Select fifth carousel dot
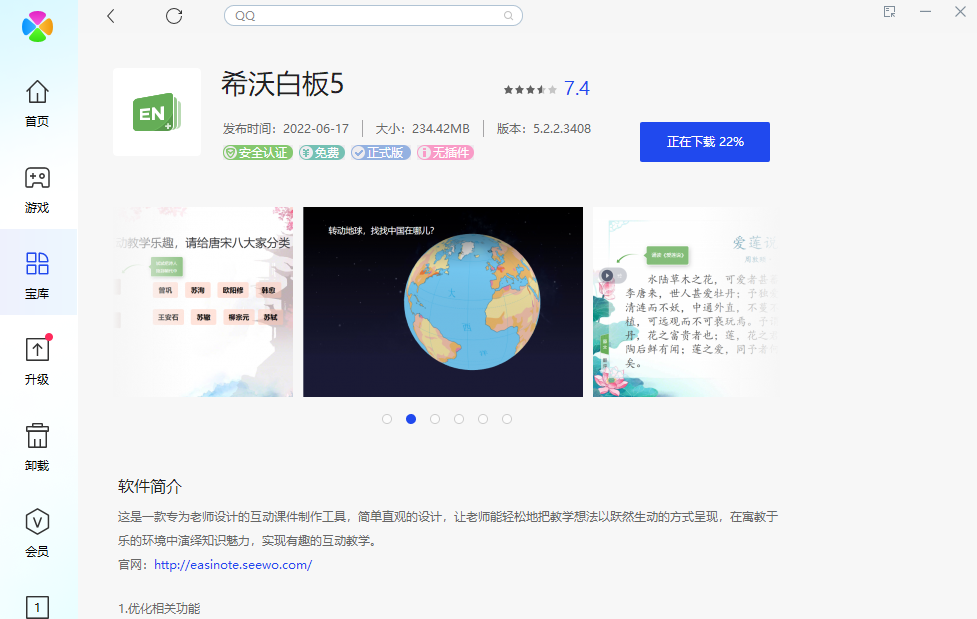This screenshot has width=977, height=619. (x=483, y=419)
